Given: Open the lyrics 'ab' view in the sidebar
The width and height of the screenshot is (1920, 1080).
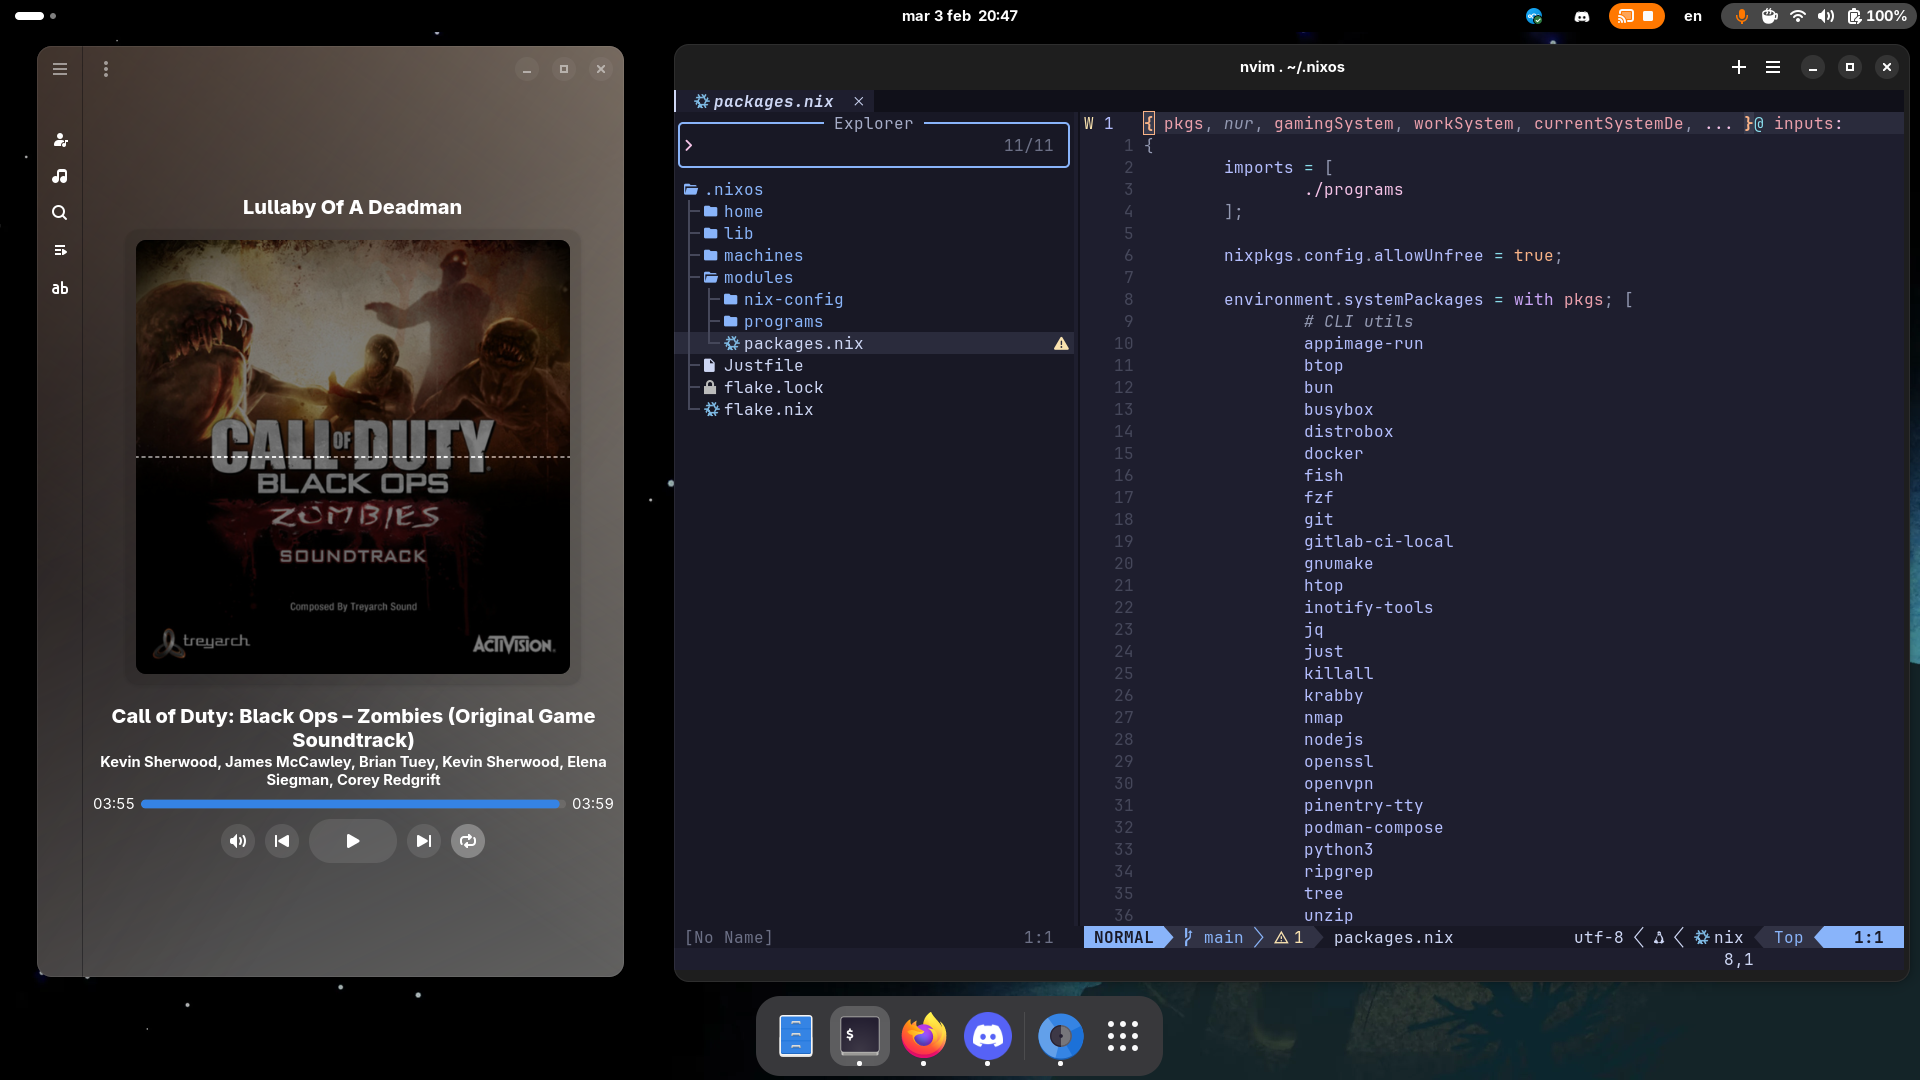Looking at the screenshot, I should pos(60,288).
